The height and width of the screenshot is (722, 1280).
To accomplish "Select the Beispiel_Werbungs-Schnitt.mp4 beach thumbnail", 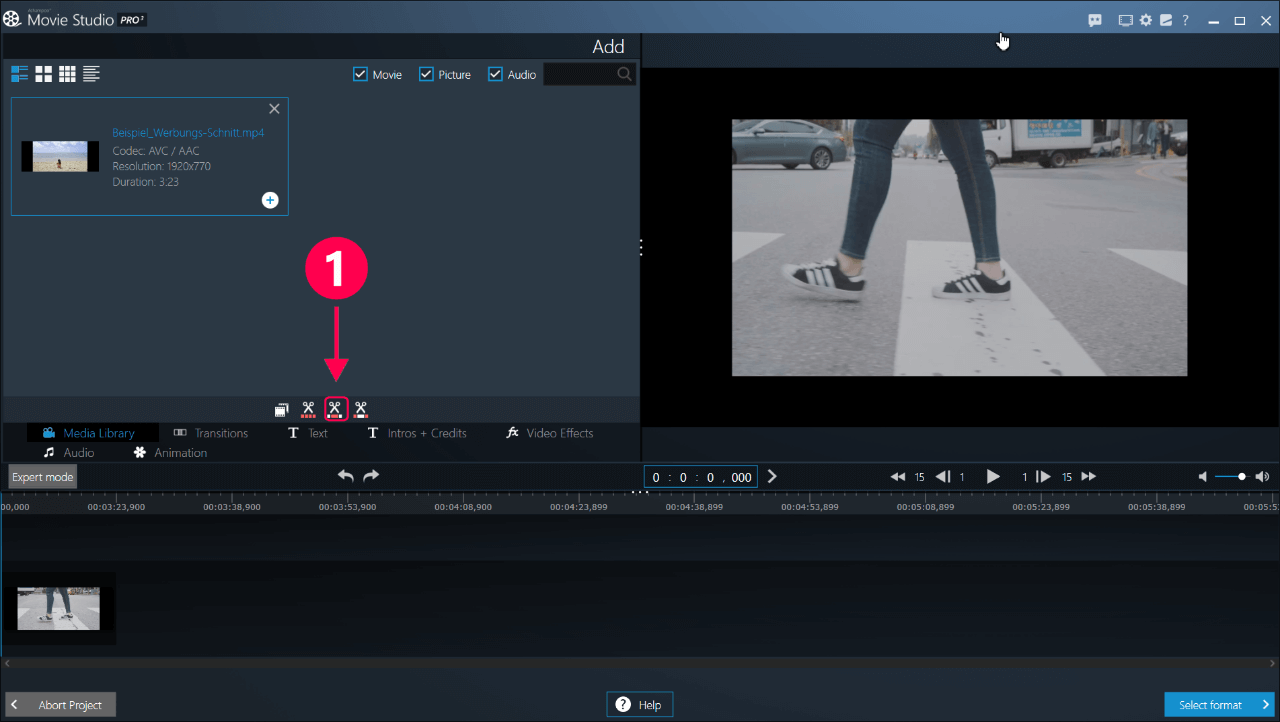I will pyautogui.click(x=60, y=156).
